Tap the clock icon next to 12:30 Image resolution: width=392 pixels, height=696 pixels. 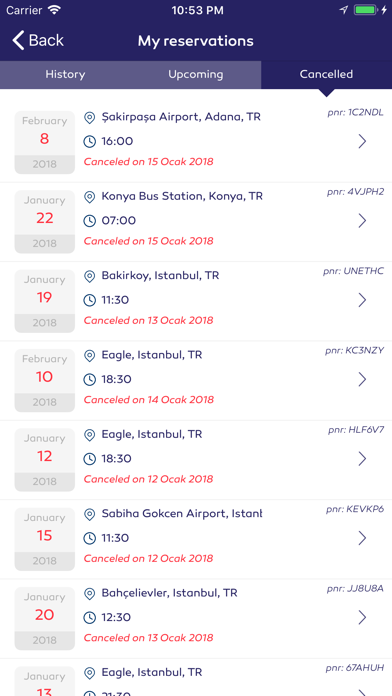point(90,617)
